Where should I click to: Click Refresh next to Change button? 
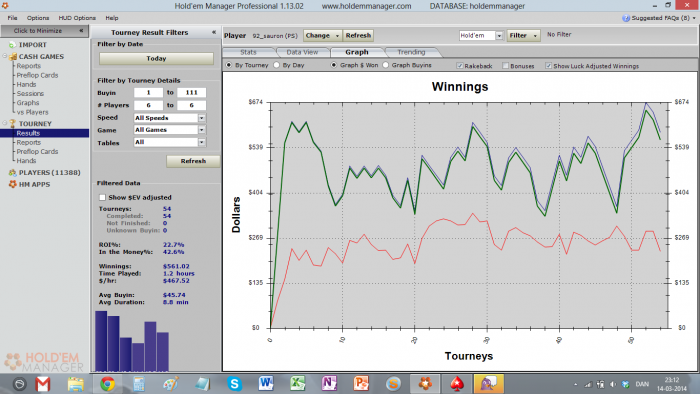pos(358,35)
